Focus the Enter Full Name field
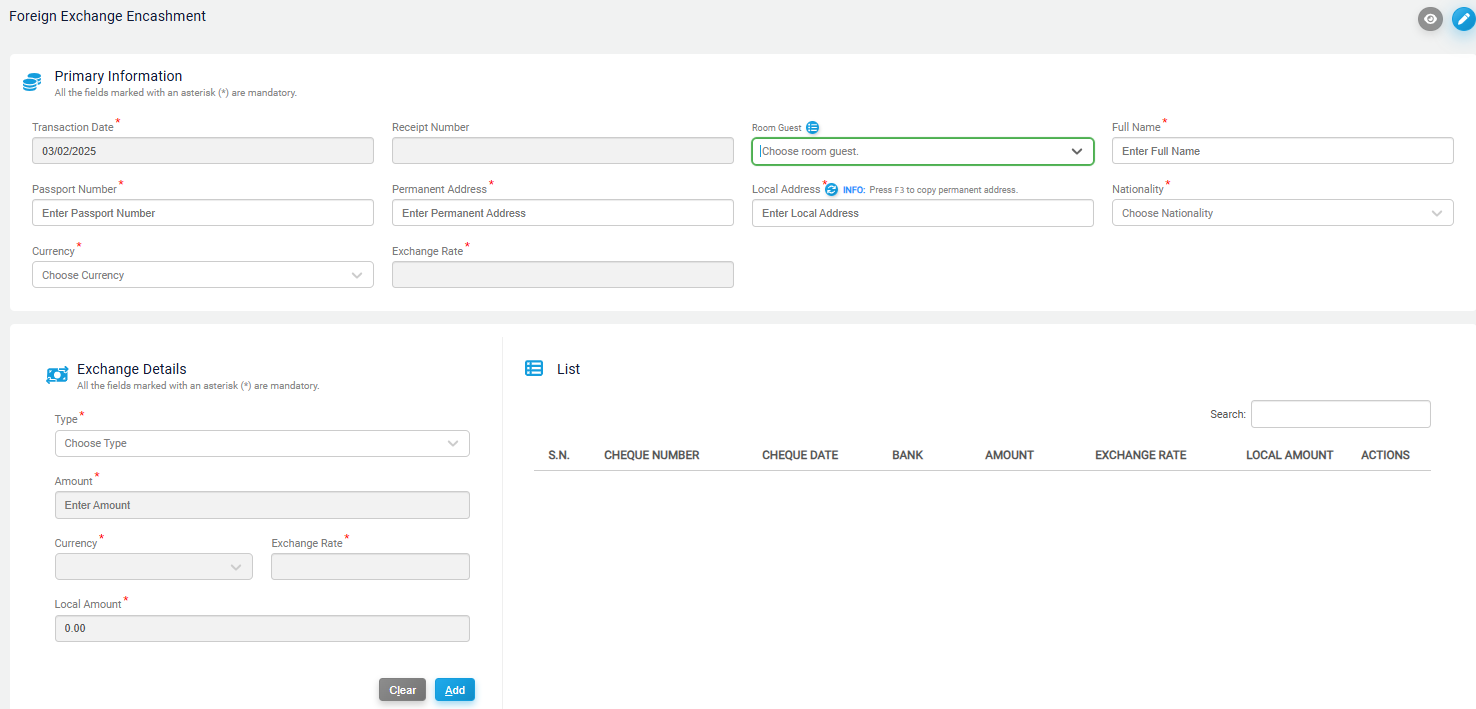Screen dimensions: 1476x709 pyautogui.click(x=1282, y=151)
